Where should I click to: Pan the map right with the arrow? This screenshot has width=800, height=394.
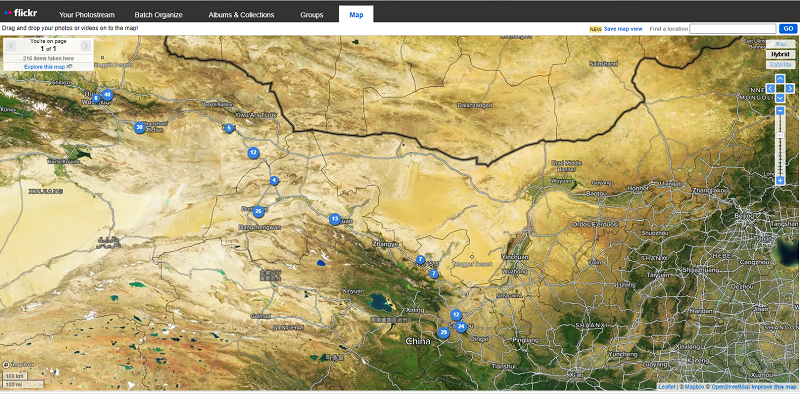point(790,88)
